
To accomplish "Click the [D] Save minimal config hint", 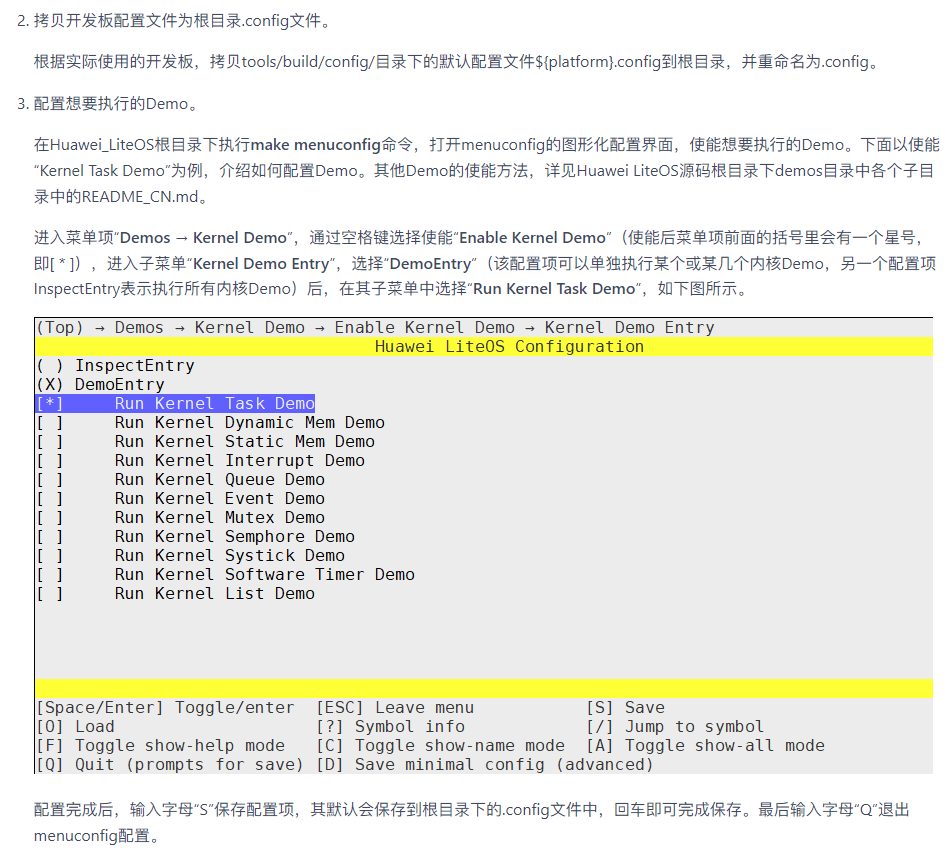I will (x=485, y=765).
